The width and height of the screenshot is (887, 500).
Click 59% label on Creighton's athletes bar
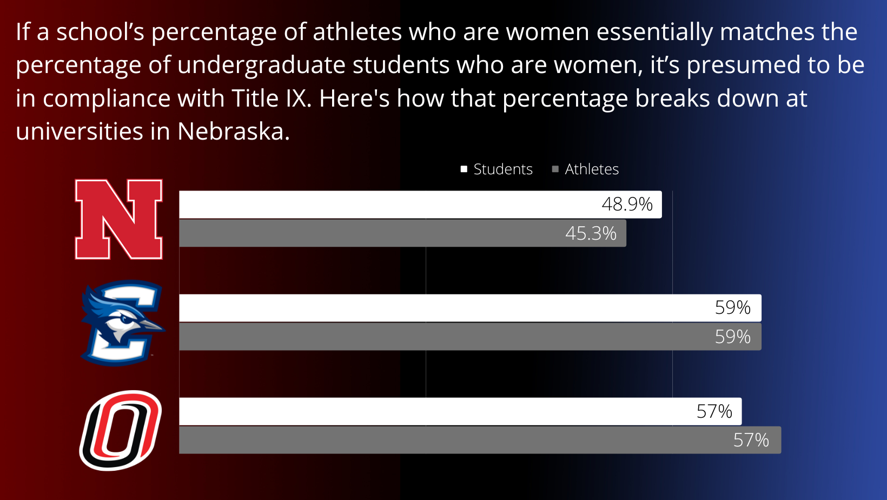coord(732,337)
